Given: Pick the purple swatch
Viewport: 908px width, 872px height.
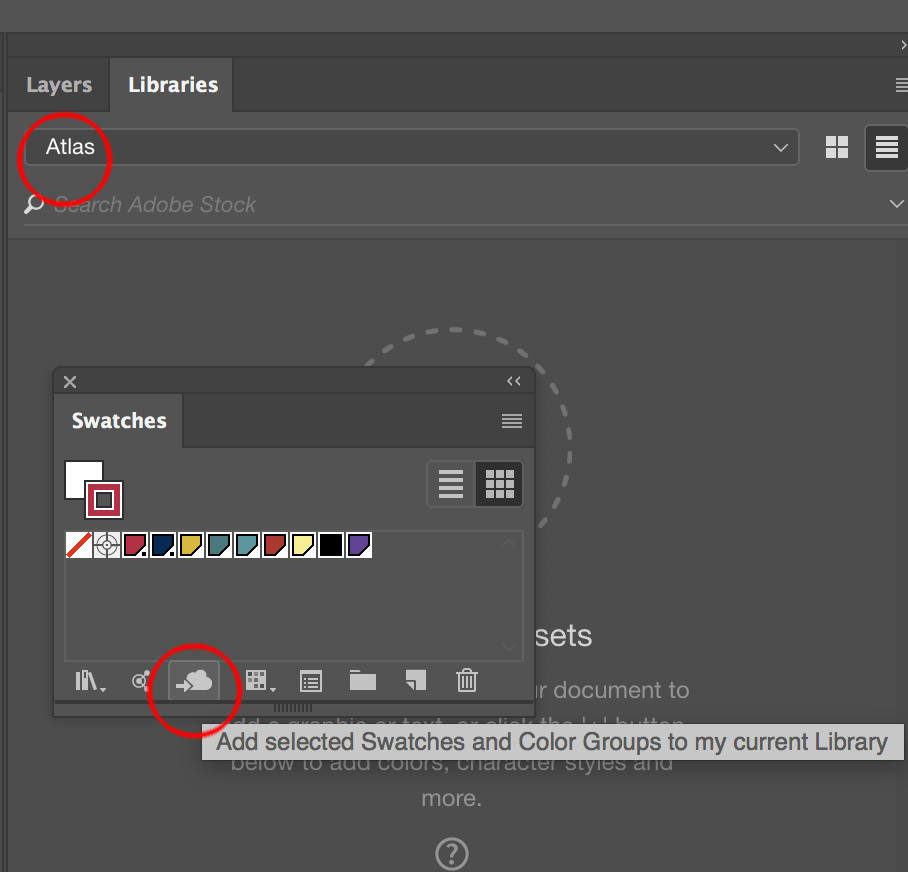Looking at the screenshot, I should (358, 545).
